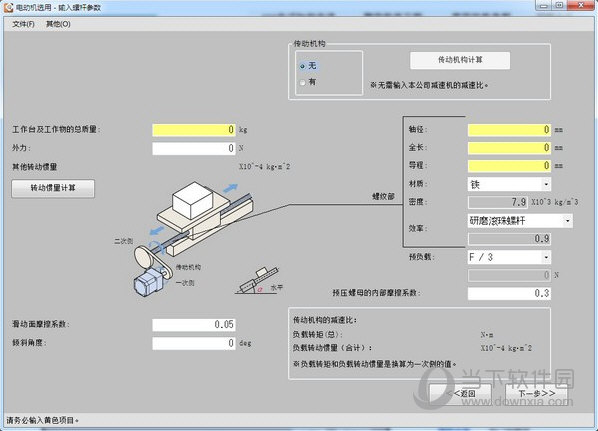This screenshot has width=598, height=431.
Task: Focus the 滑动面摩擦系数 input field
Action: (194, 325)
